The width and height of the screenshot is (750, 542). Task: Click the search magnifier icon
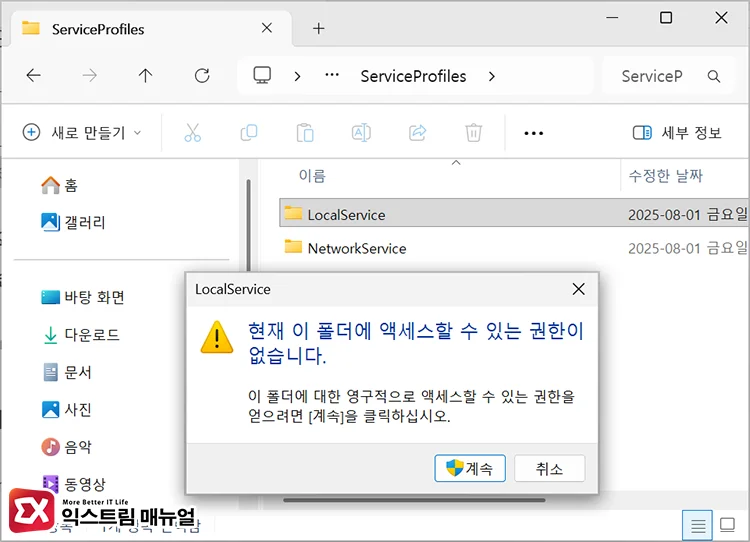pos(714,76)
